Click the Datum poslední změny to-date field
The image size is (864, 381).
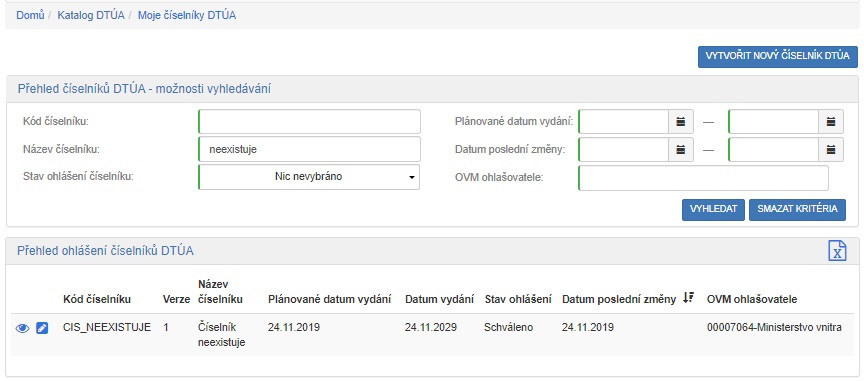click(x=774, y=149)
